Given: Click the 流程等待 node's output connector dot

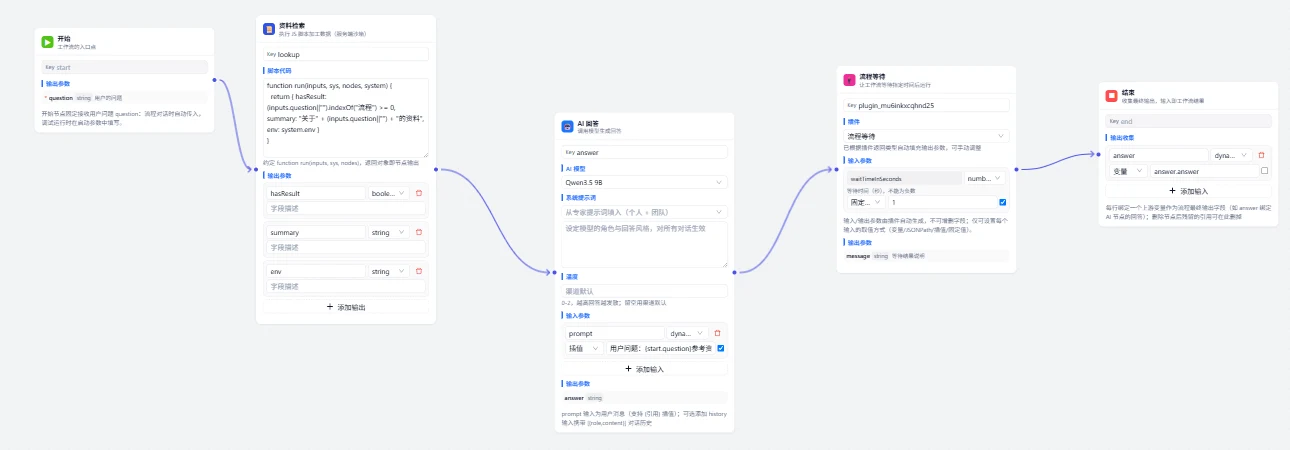Looking at the screenshot, I should pyautogui.click(x=1017, y=169).
